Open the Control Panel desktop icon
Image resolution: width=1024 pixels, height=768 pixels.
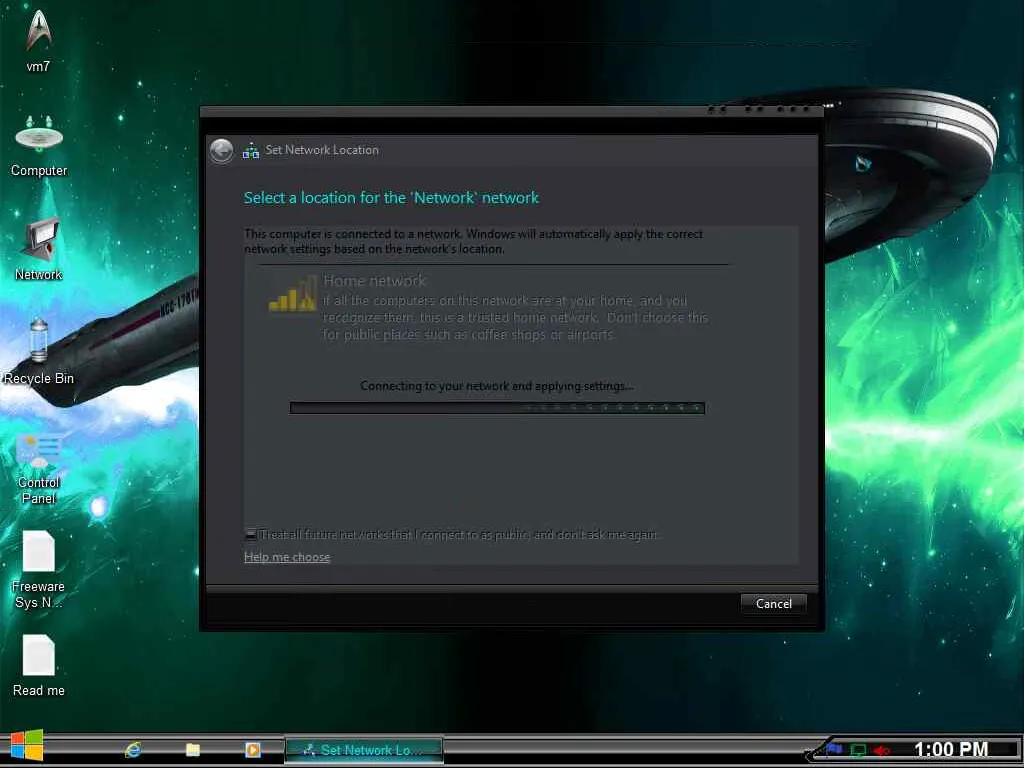point(39,469)
